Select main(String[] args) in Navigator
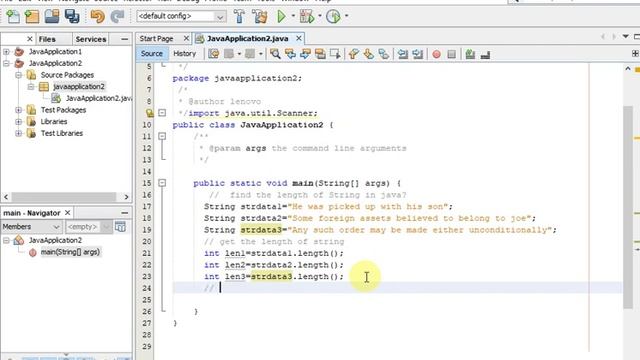Image resolution: width=640 pixels, height=360 pixels. click(x=70, y=252)
